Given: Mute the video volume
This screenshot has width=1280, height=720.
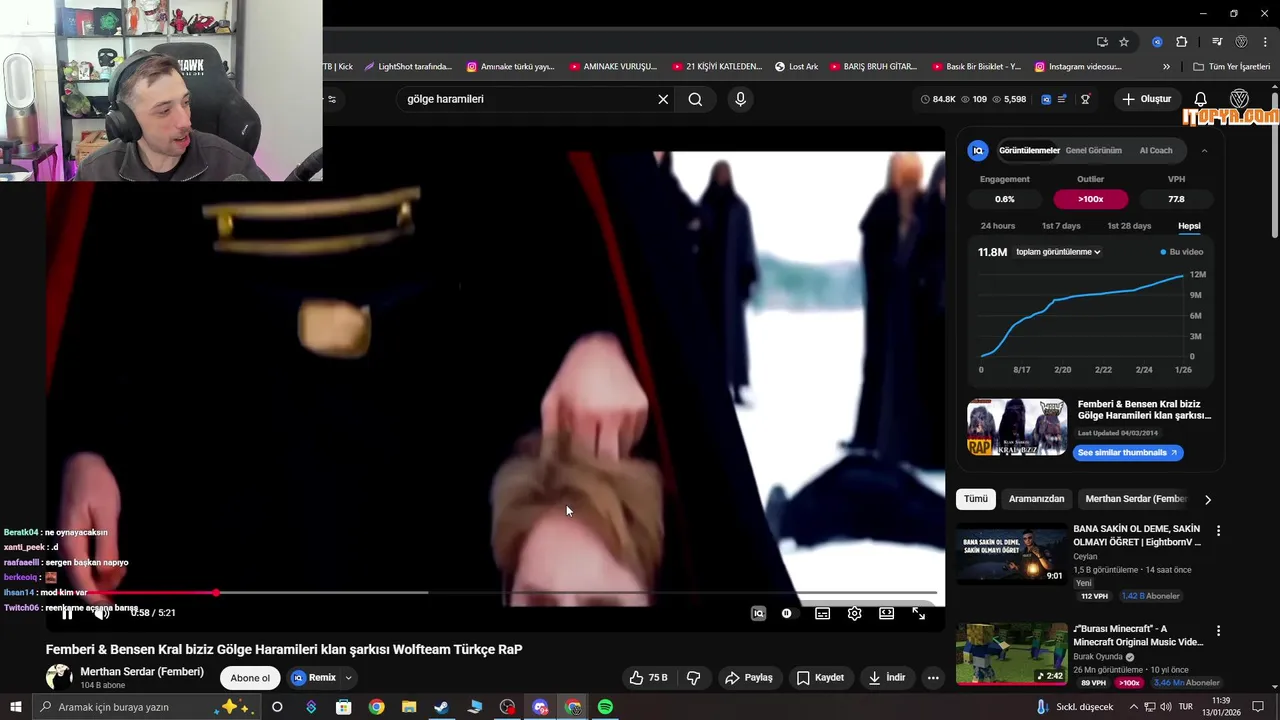Looking at the screenshot, I should click(101, 613).
